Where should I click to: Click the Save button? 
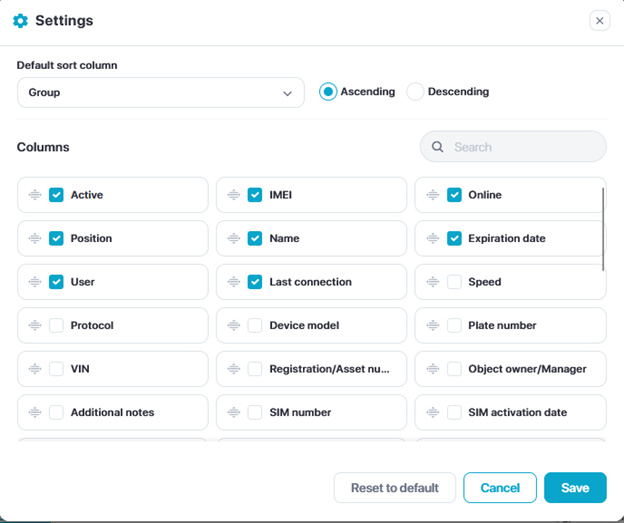(575, 488)
